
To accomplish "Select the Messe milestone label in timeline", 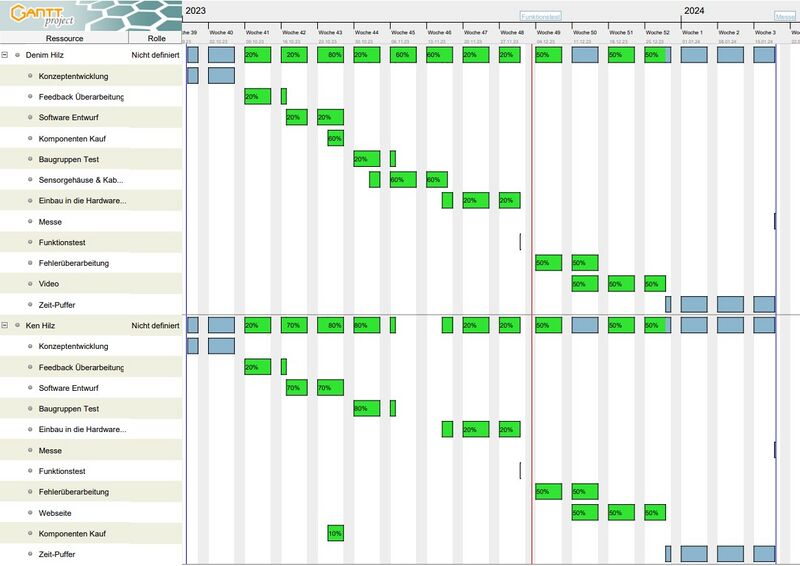I will (x=786, y=16).
